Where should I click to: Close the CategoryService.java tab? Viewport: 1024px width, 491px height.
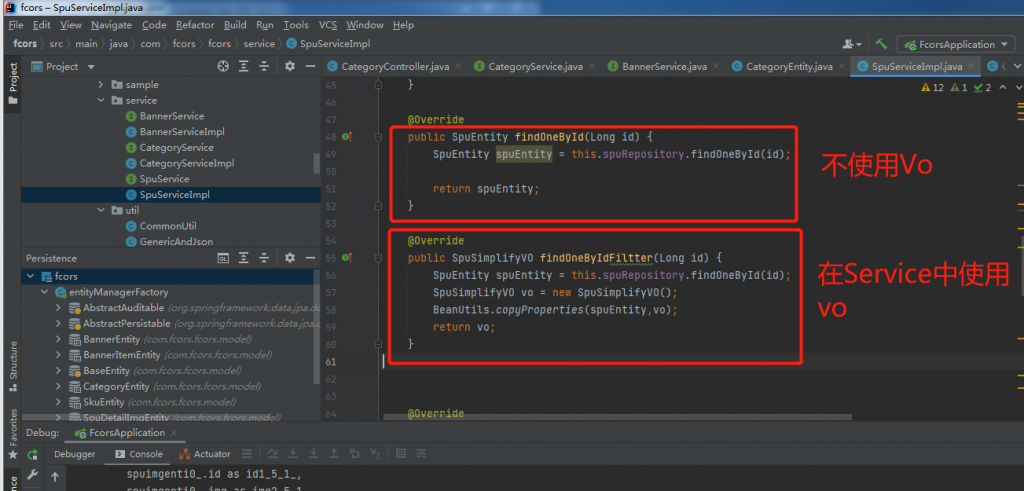coord(591,67)
